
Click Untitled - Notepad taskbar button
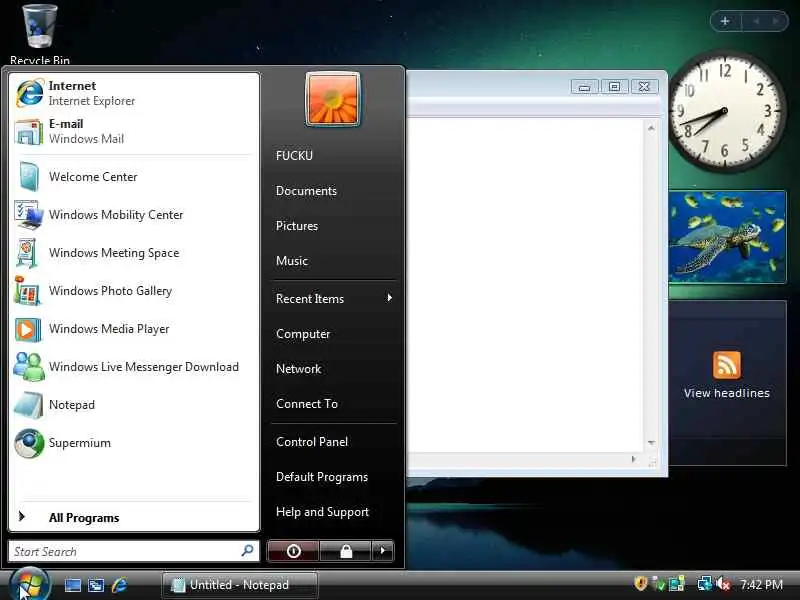click(x=239, y=585)
